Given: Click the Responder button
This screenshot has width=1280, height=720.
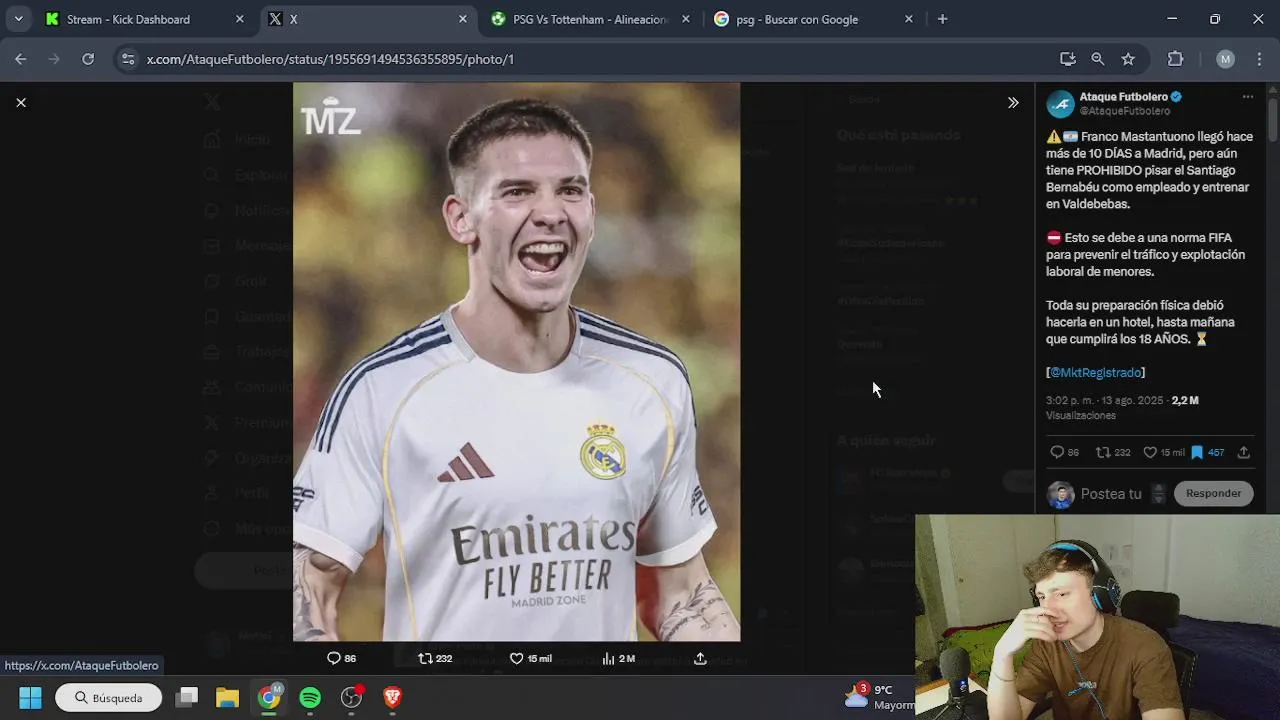Looking at the screenshot, I should click(x=1213, y=493).
